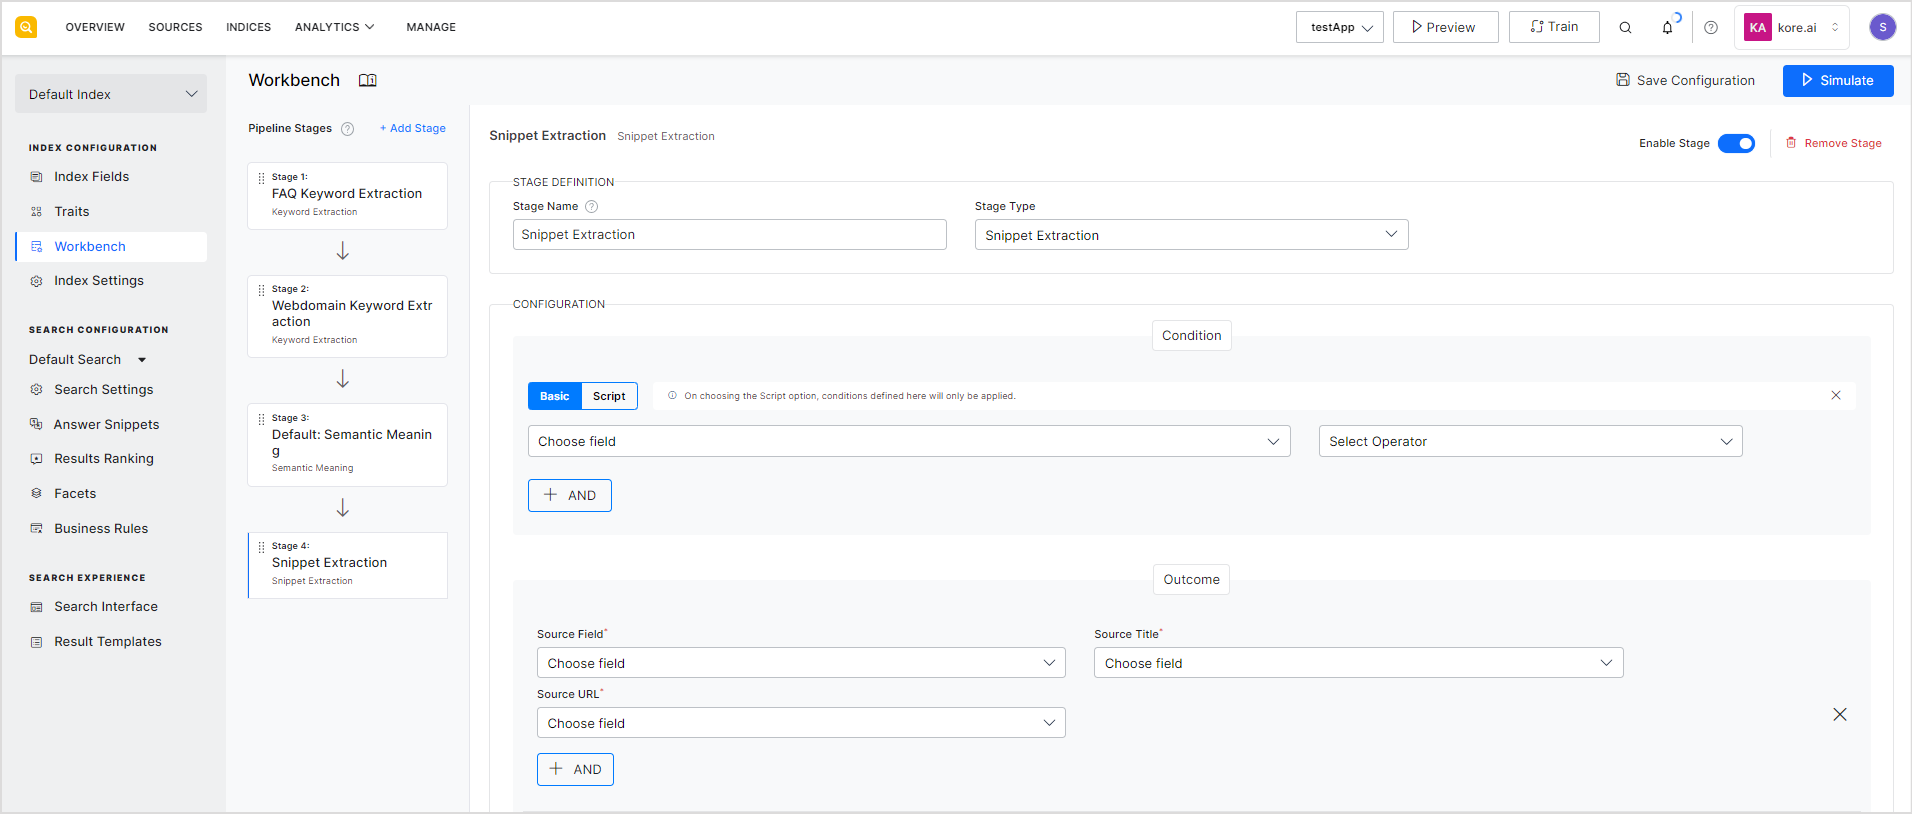This screenshot has width=1912, height=814.
Task: Click drag handle of Stage 4 card
Action: click(261, 547)
